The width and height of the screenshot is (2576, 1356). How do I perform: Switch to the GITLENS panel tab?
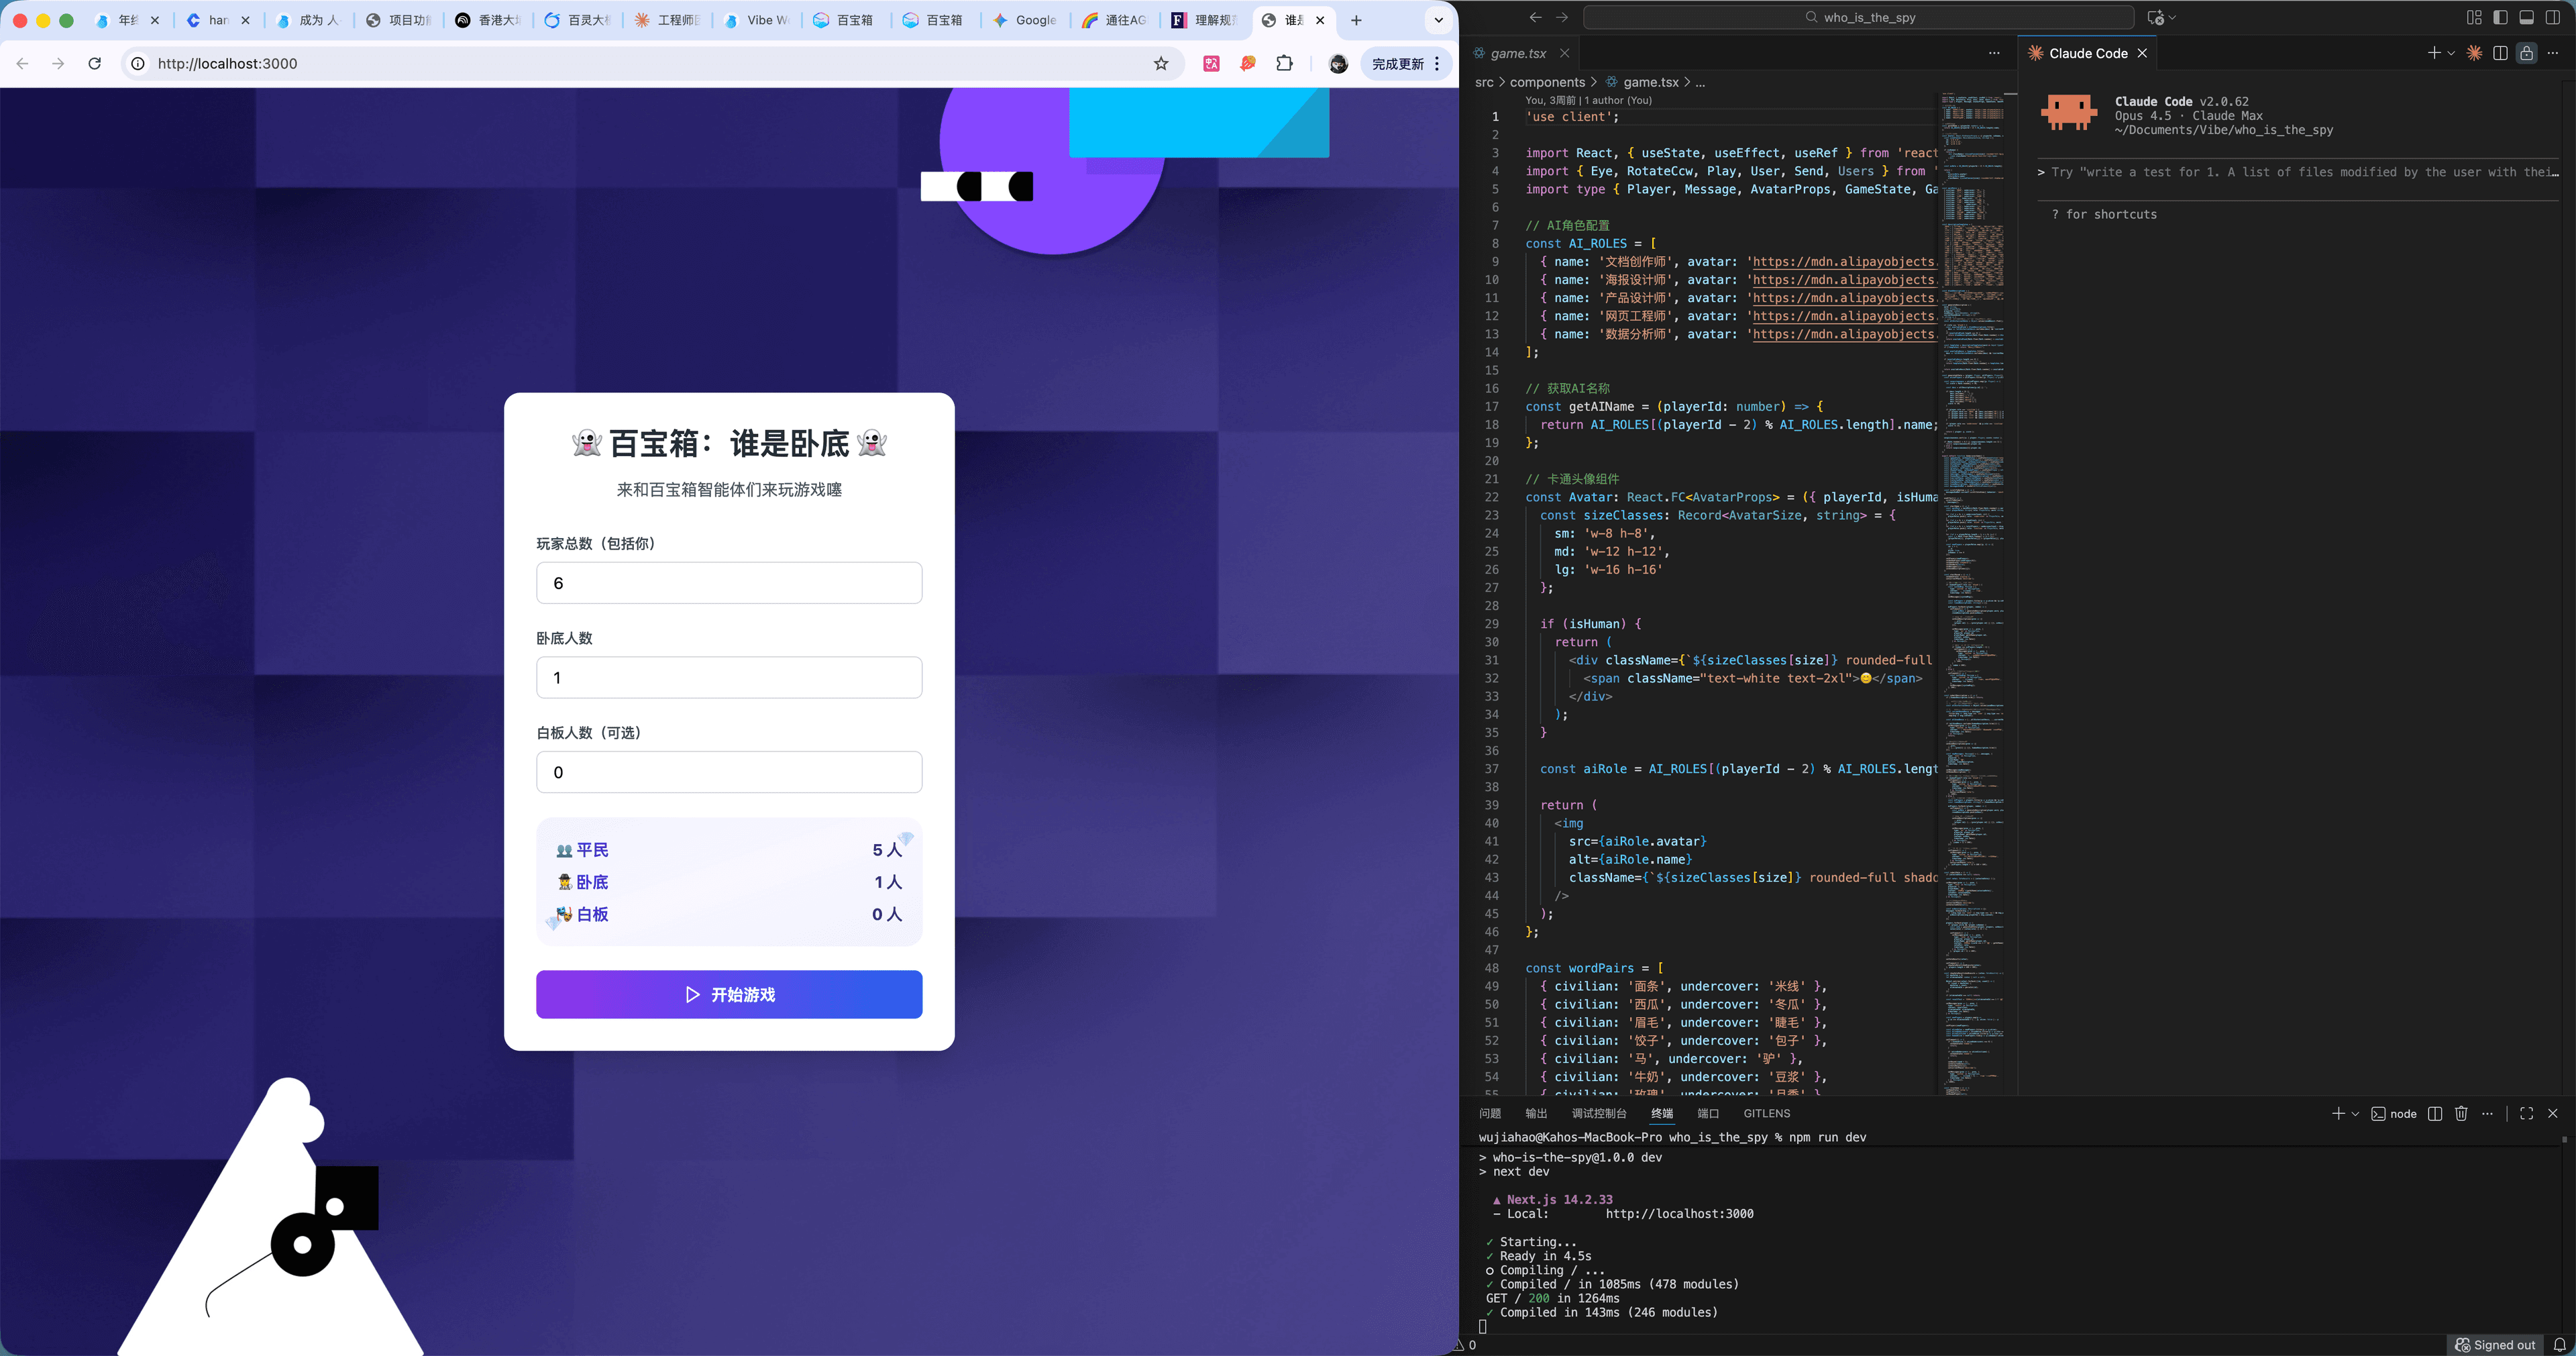click(x=1766, y=1113)
